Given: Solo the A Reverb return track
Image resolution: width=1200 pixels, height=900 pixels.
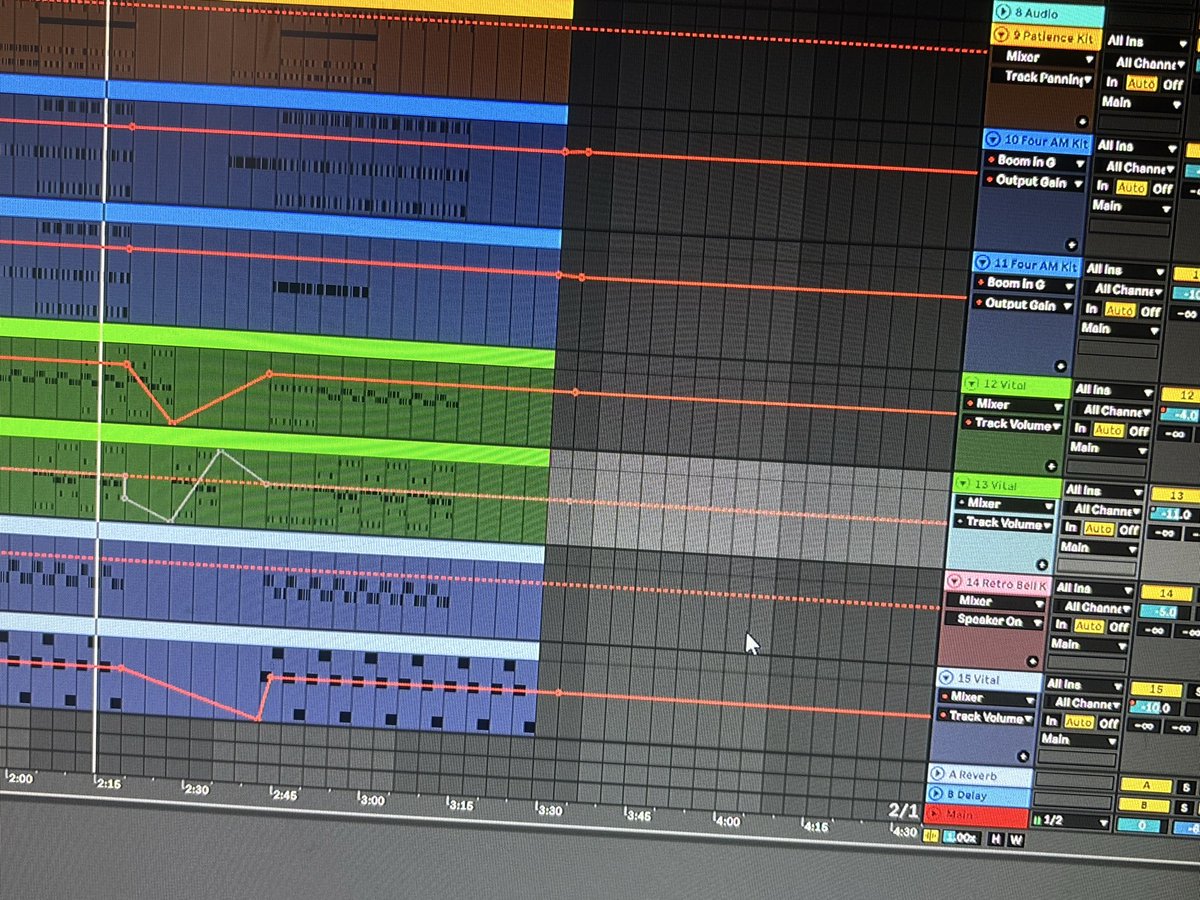Looking at the screenshot, I should 1185,787.
